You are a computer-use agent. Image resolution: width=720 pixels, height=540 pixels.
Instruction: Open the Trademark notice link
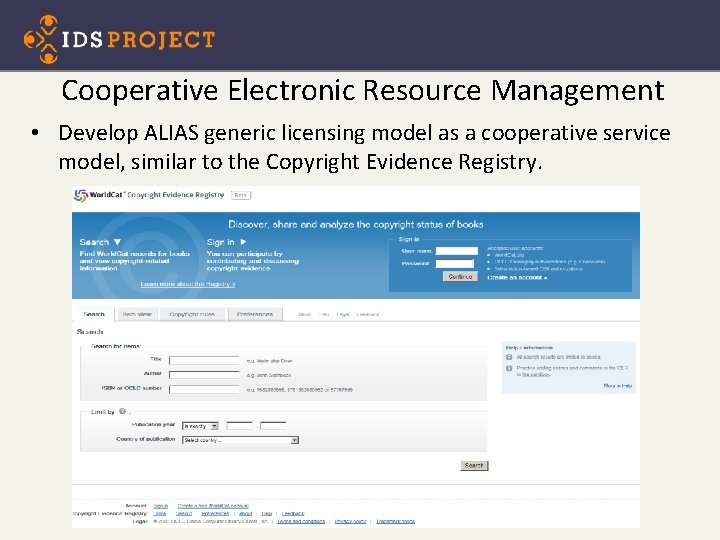[x=395, y=521]
